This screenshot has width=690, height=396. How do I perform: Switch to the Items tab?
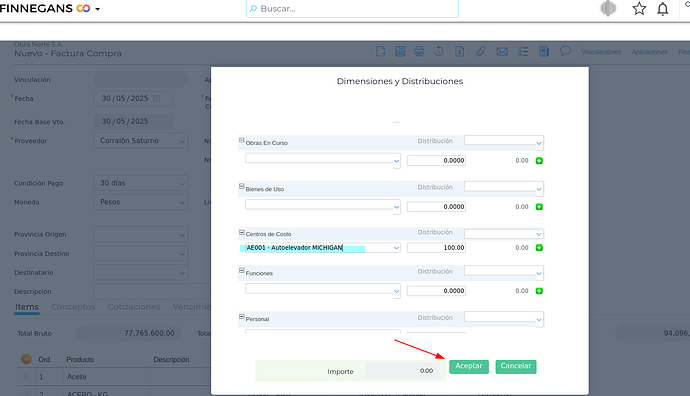click(27, 307)
